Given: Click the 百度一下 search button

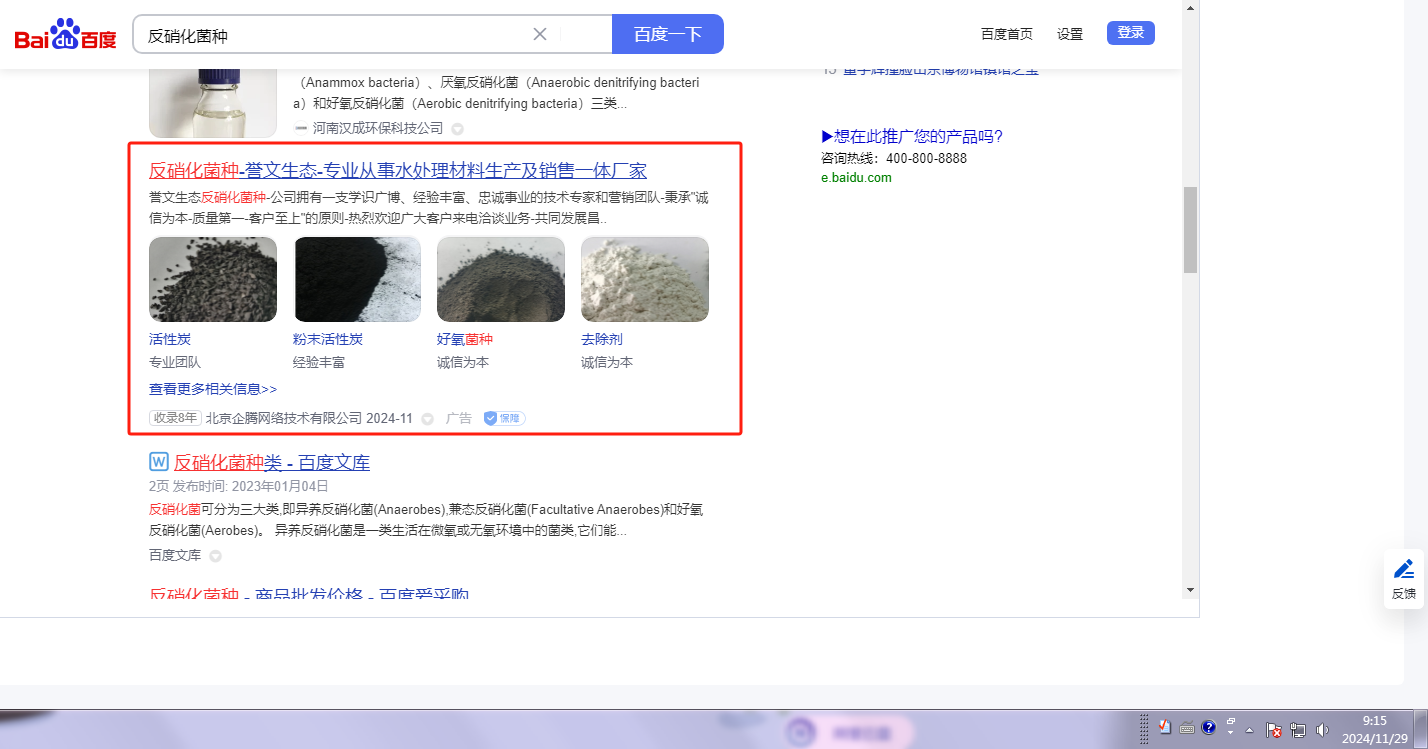Looking at the screenshot, I should pos(668,34).
